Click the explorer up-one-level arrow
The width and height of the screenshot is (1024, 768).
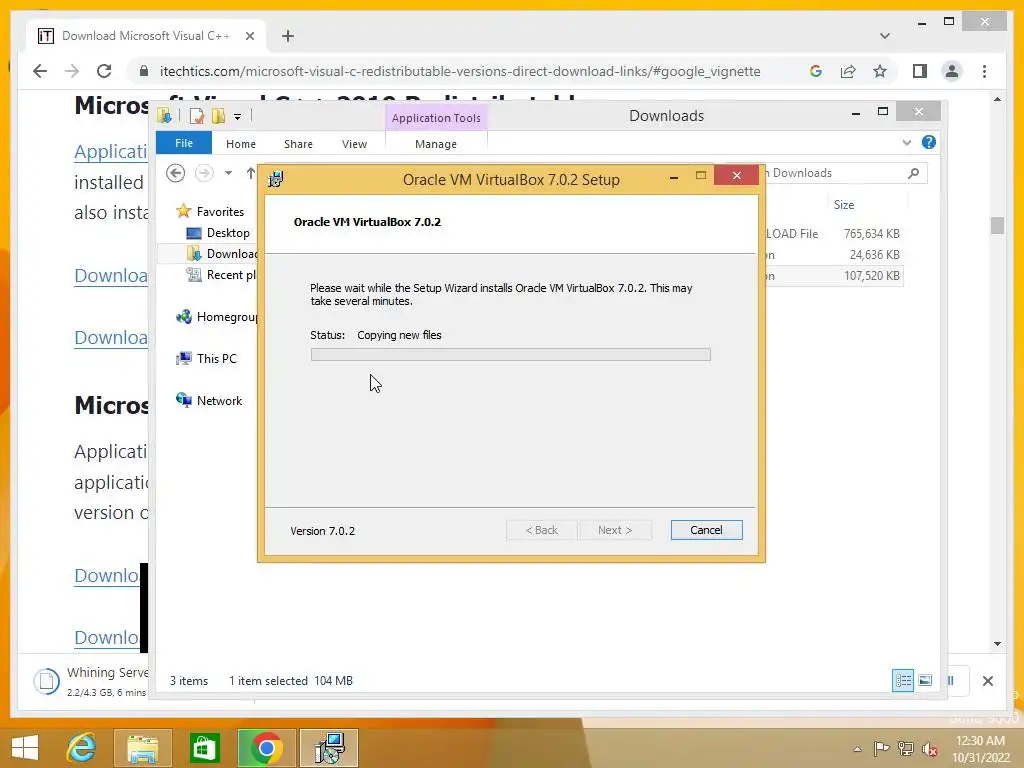pyautogui.click(x=250, y=173)
